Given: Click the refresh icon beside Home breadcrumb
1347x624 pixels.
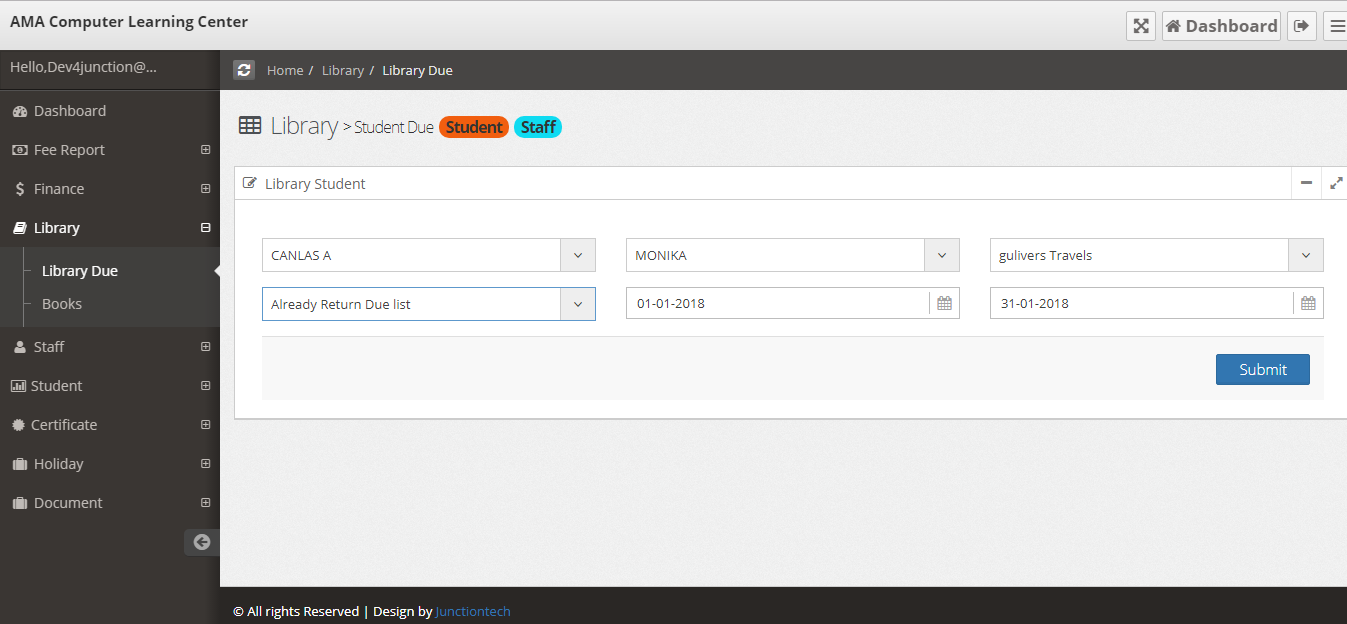Looking at the screenshot, I should (x=244, y=70).
